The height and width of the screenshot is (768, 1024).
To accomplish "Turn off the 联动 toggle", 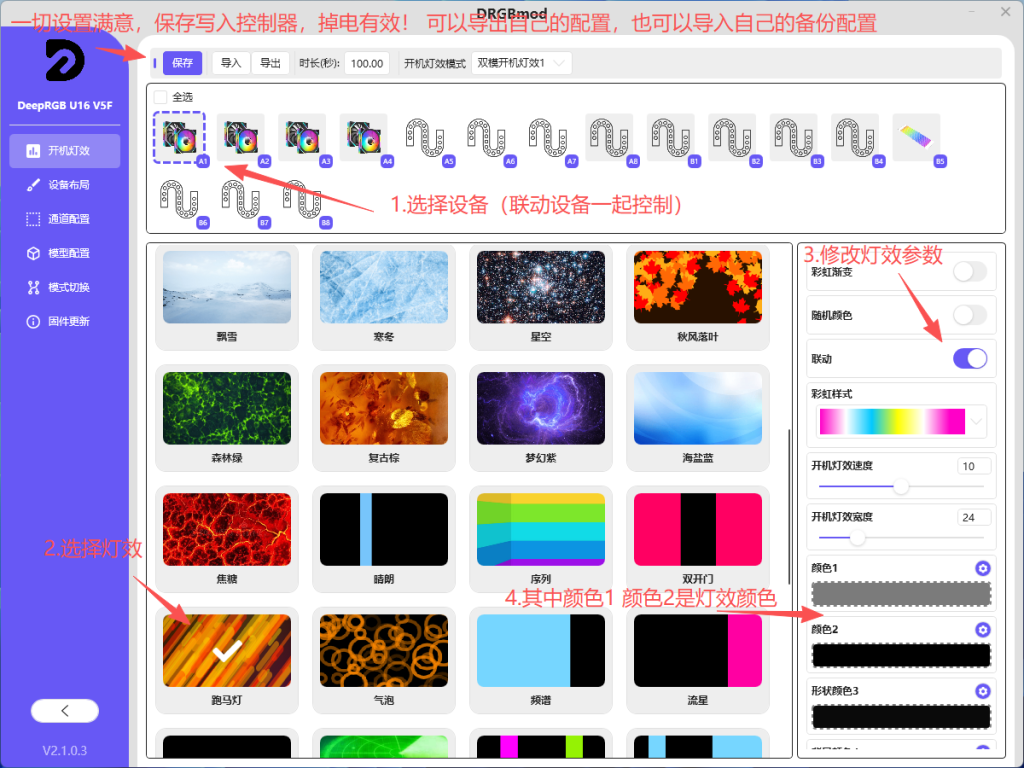I will tap(969, 359).
